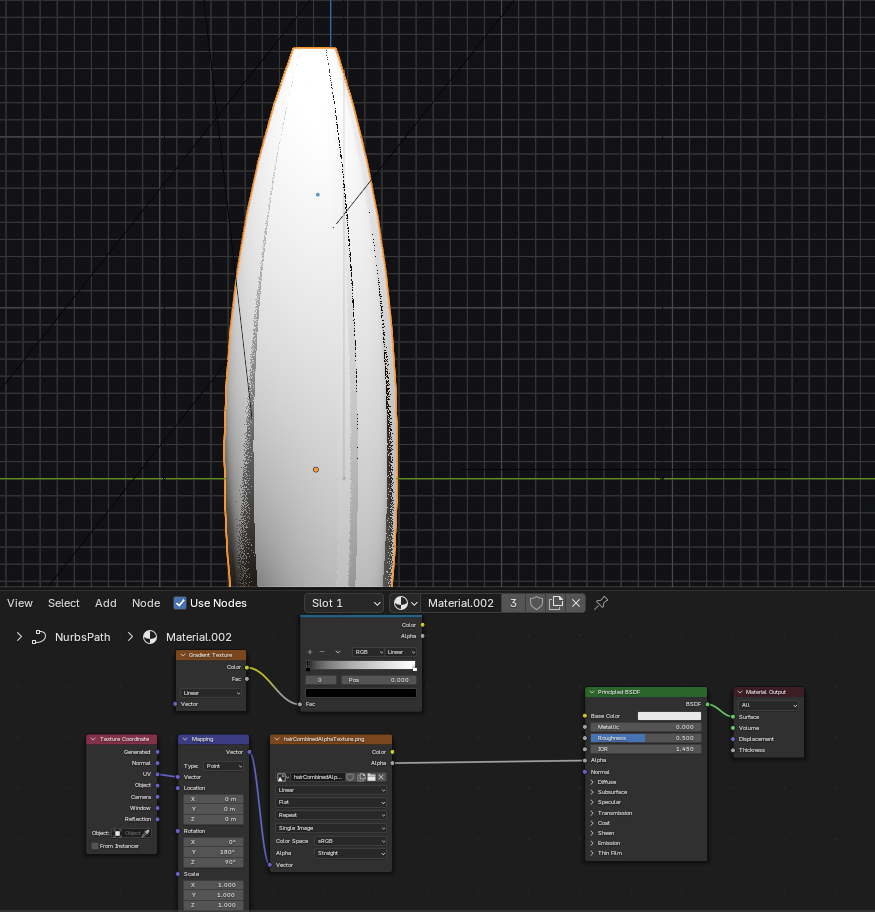Viewport: 875px width, 912px height.
Task: Add a color stop with the plus icon
Action: [x=310, y=652]
